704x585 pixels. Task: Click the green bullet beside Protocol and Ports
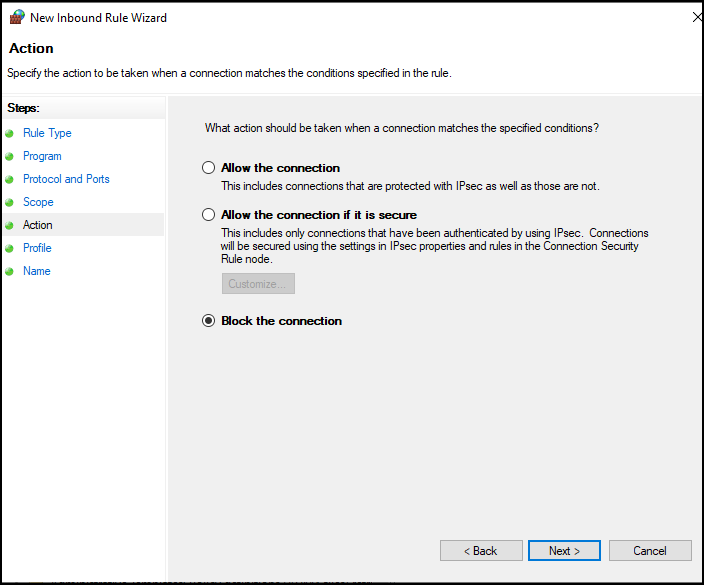click(x=9, y=180)
